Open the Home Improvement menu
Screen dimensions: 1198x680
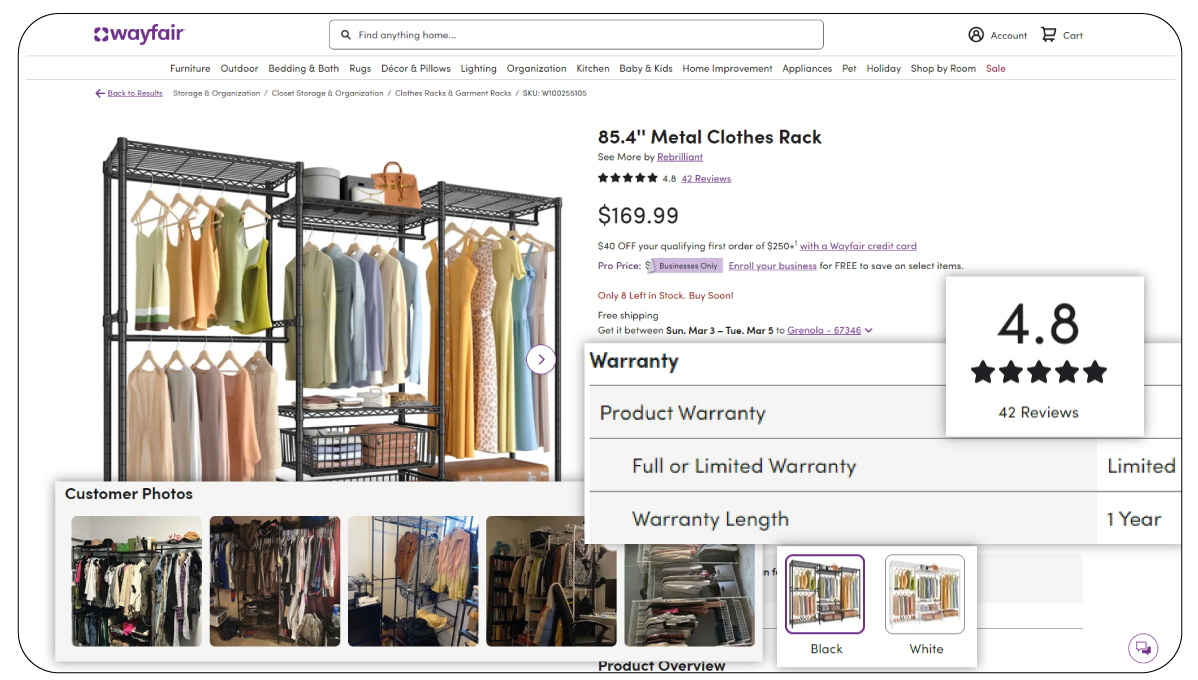click(727, 69)
